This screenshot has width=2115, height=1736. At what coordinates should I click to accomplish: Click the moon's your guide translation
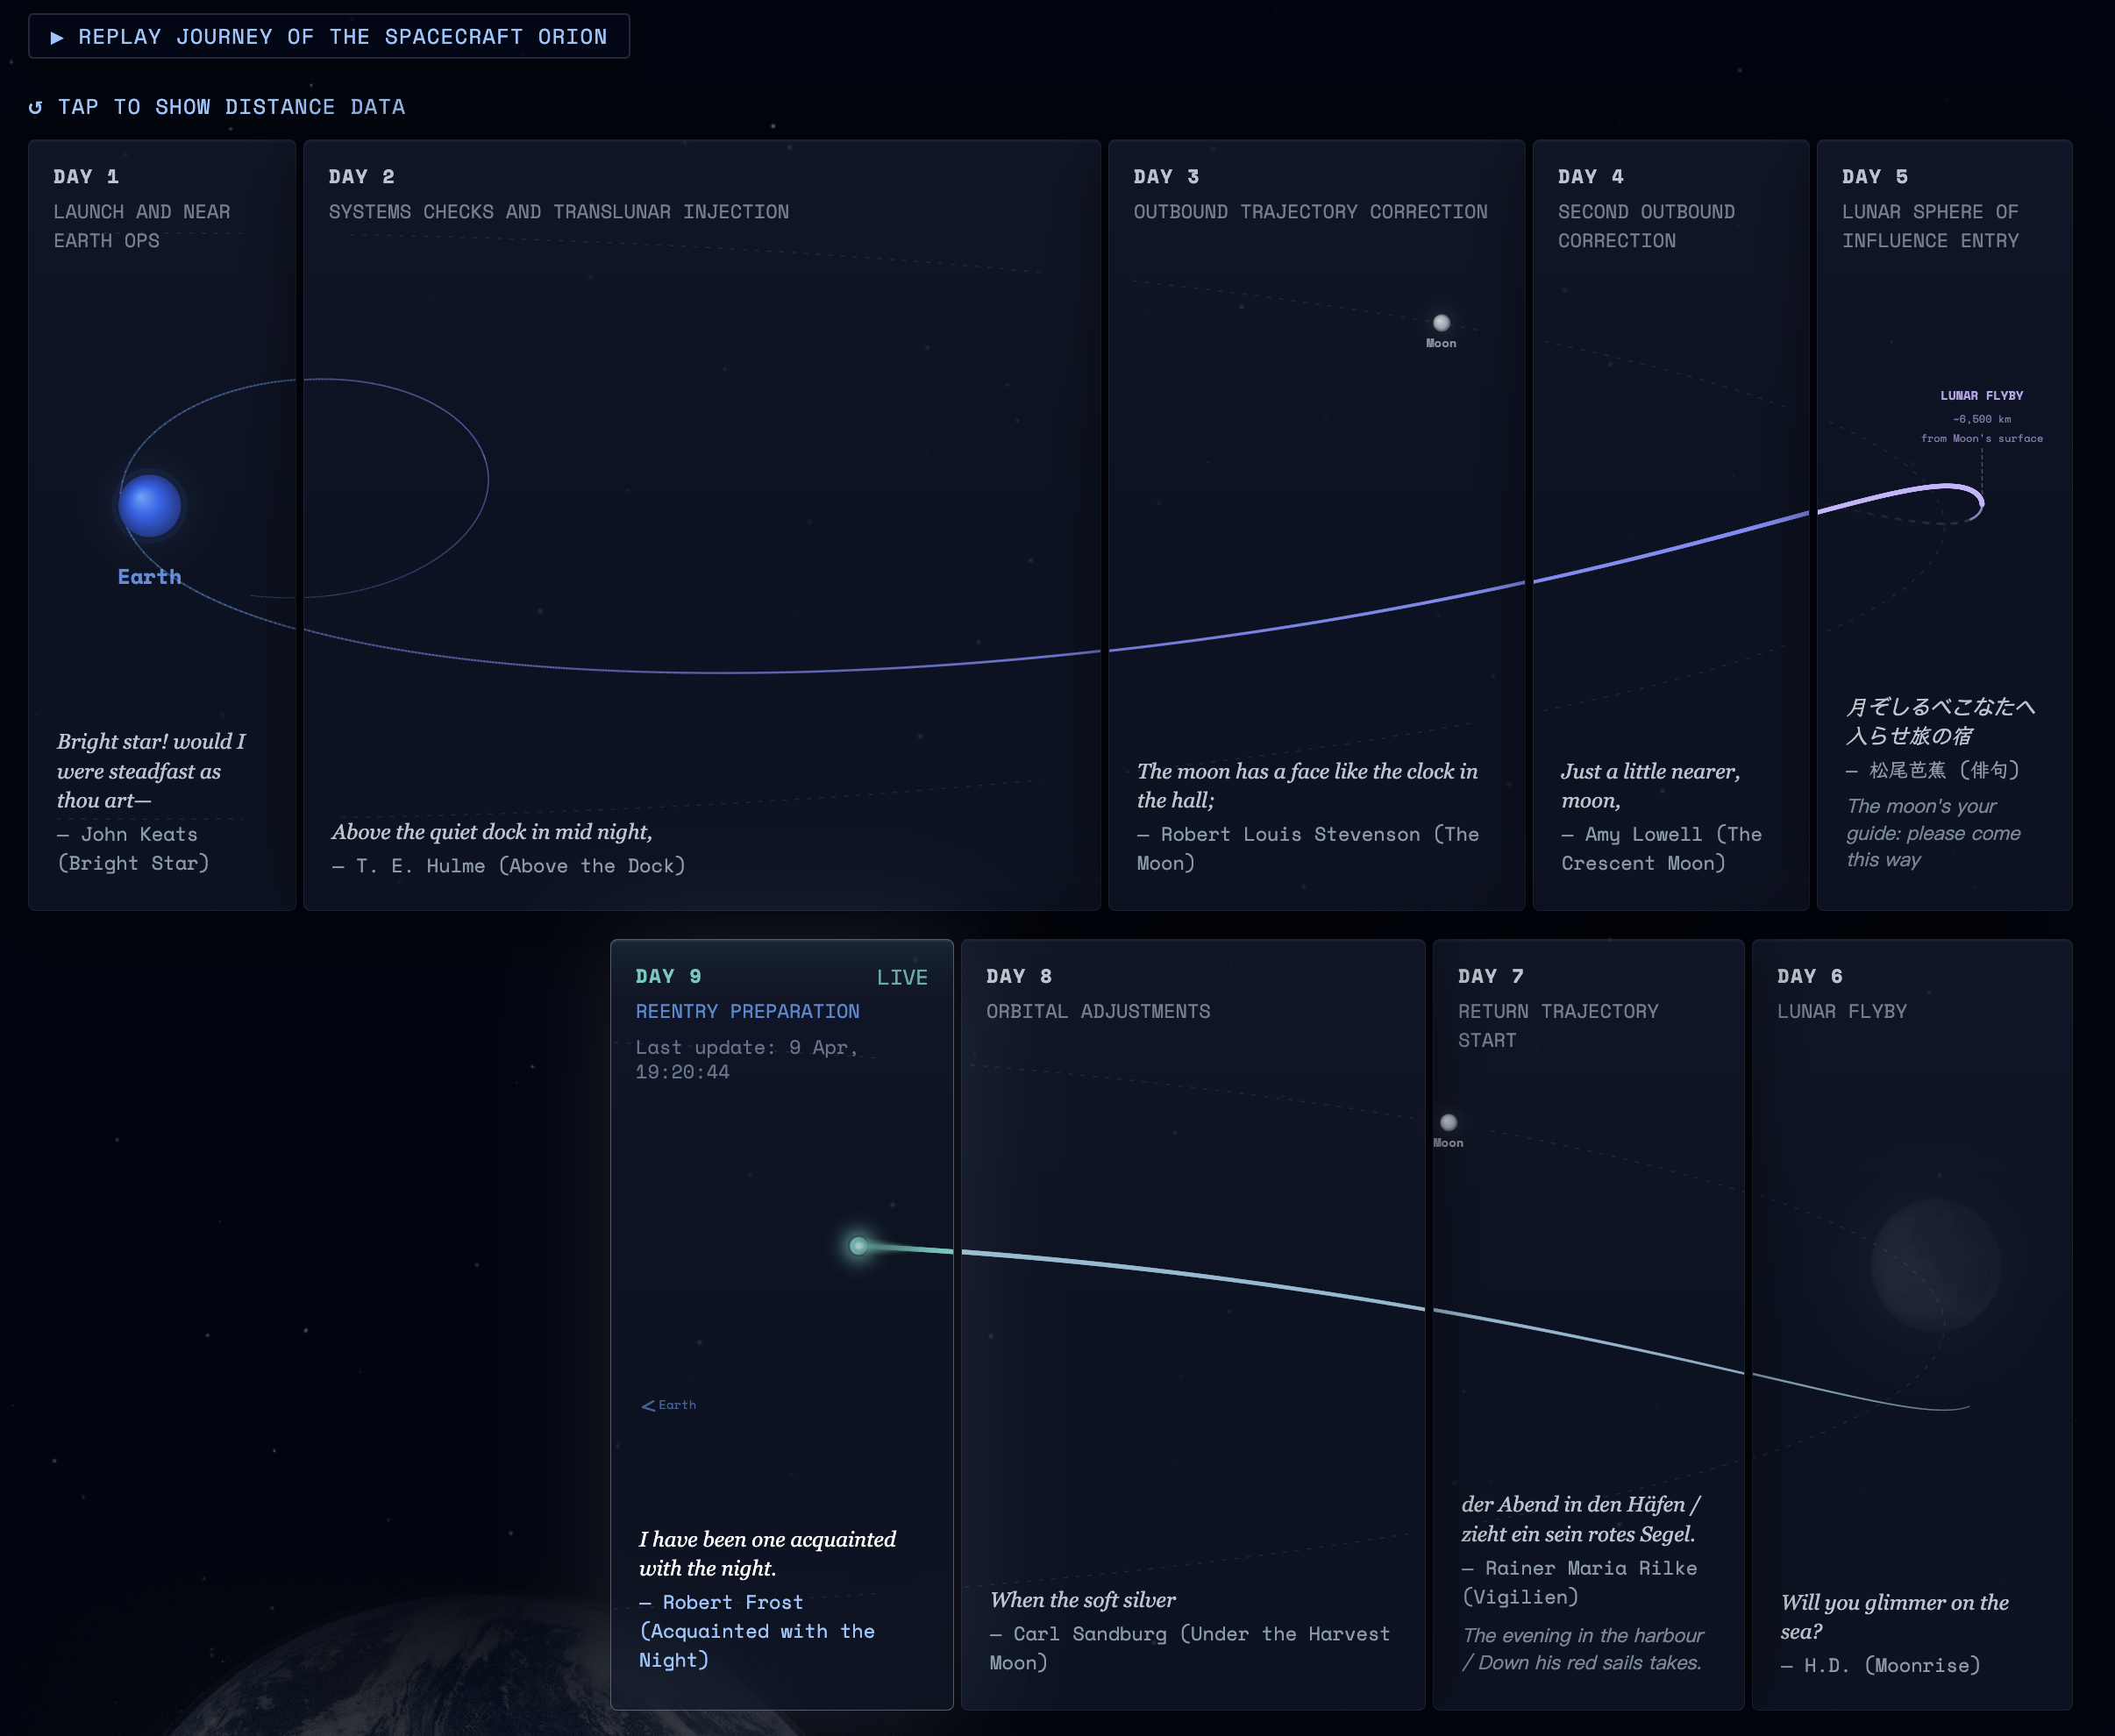(x=1933, y=833)
